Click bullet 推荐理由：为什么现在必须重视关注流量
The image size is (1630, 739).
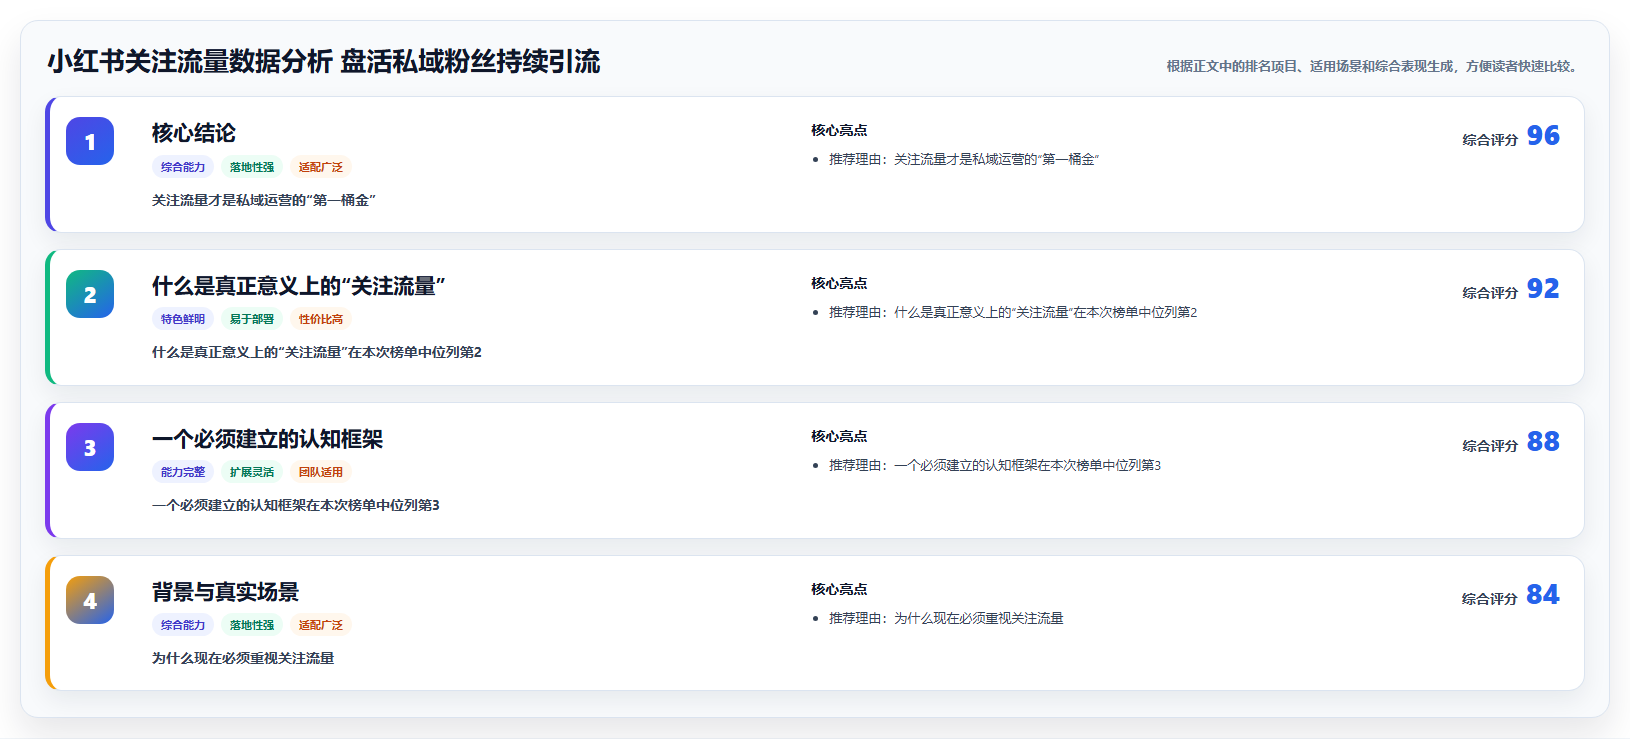[946, 618]
